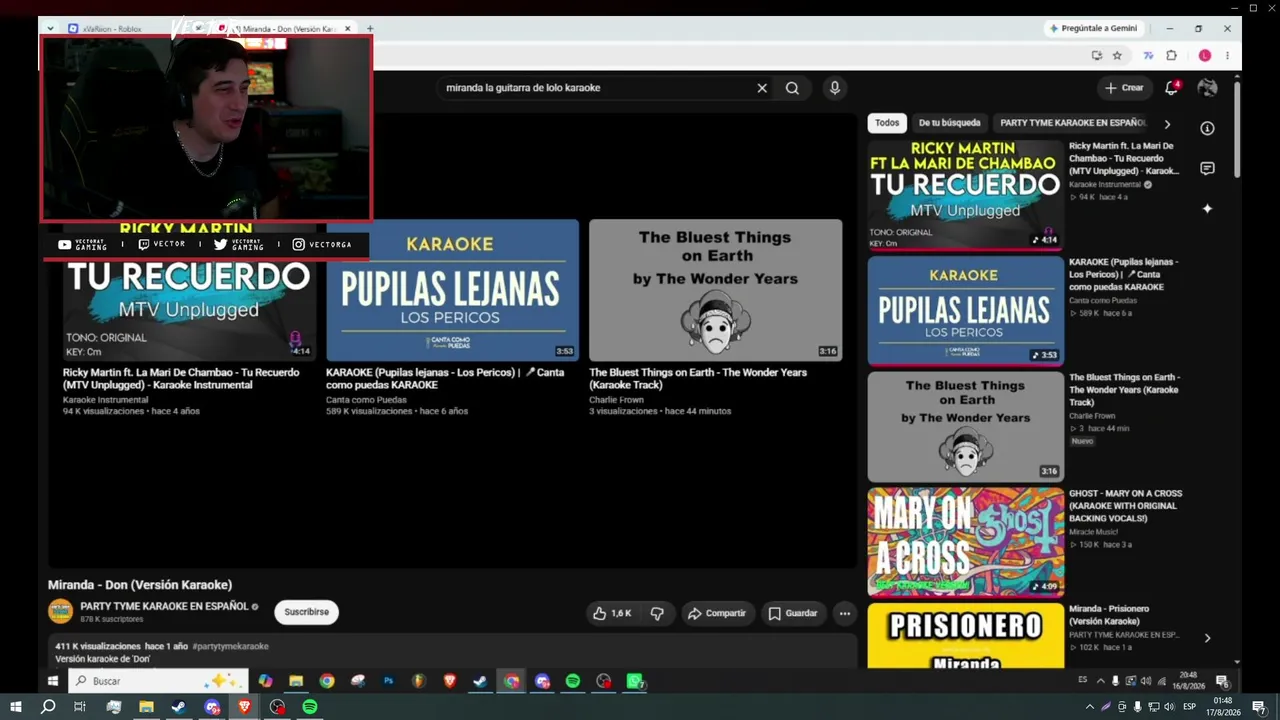Open Pupilas Lejanas sidebar video thumbnail
Viewport: 1280px width, 720px height.
[965, 311]
